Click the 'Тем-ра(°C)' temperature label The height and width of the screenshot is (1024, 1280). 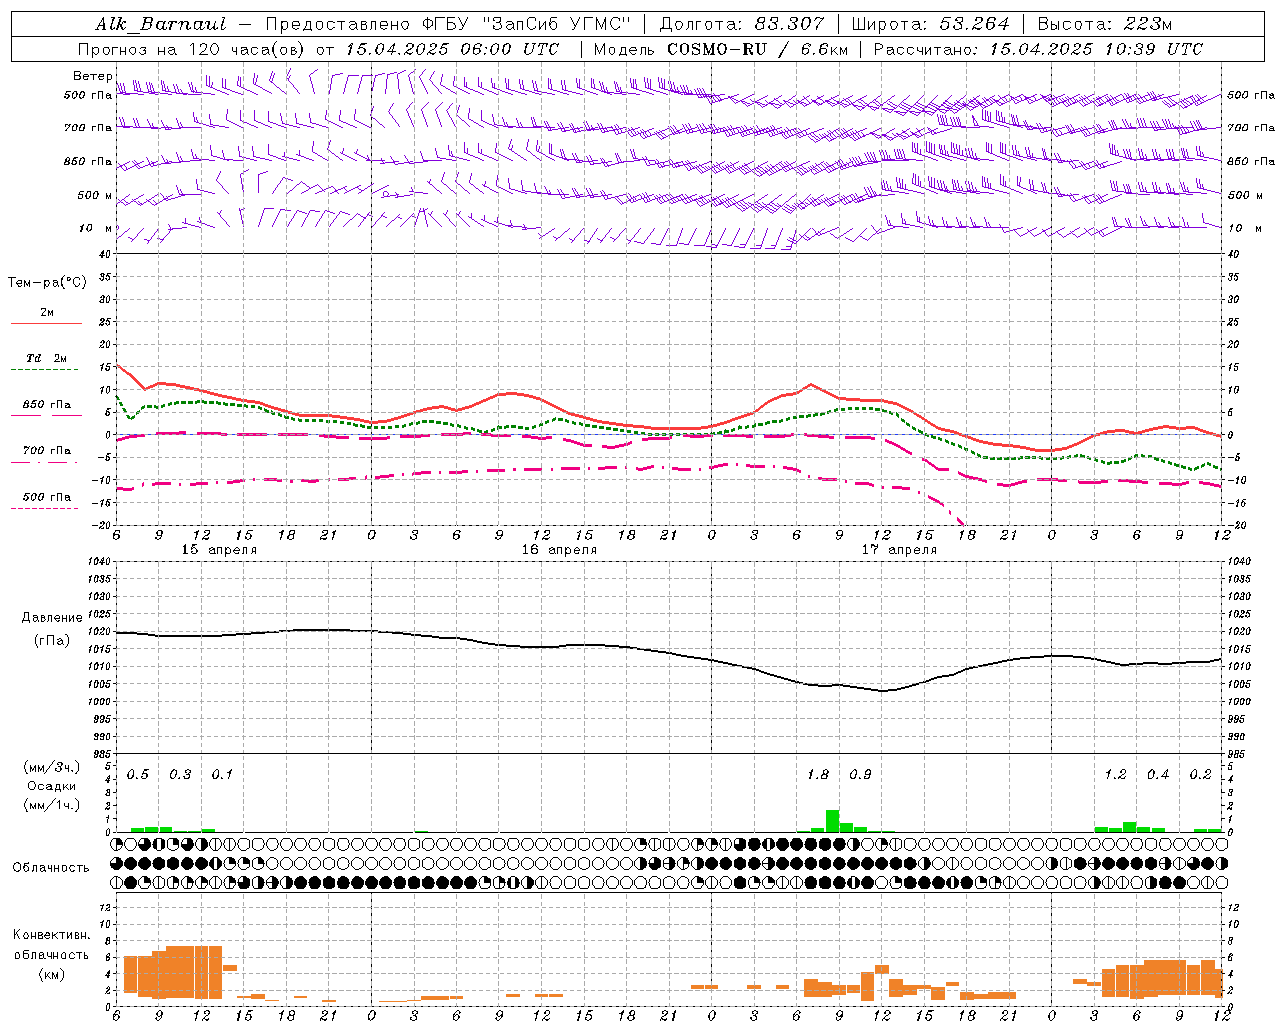(47, 283)
